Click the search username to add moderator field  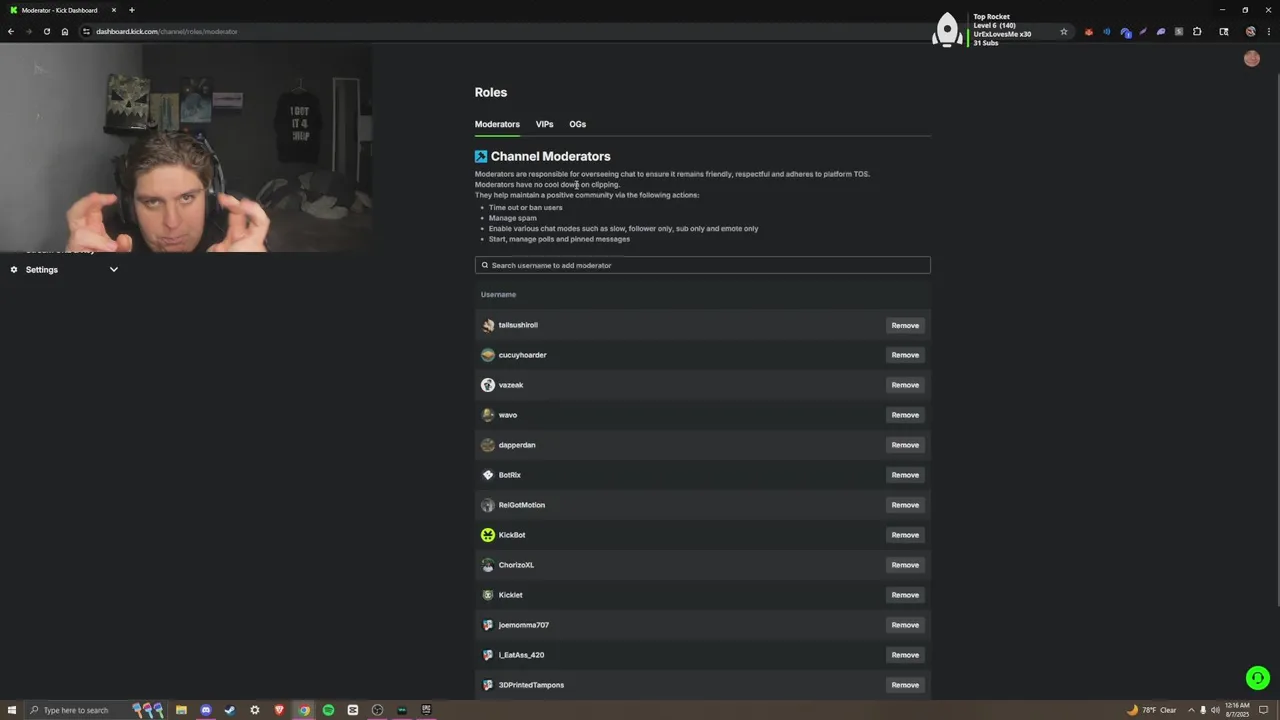[x=702, y=265]
